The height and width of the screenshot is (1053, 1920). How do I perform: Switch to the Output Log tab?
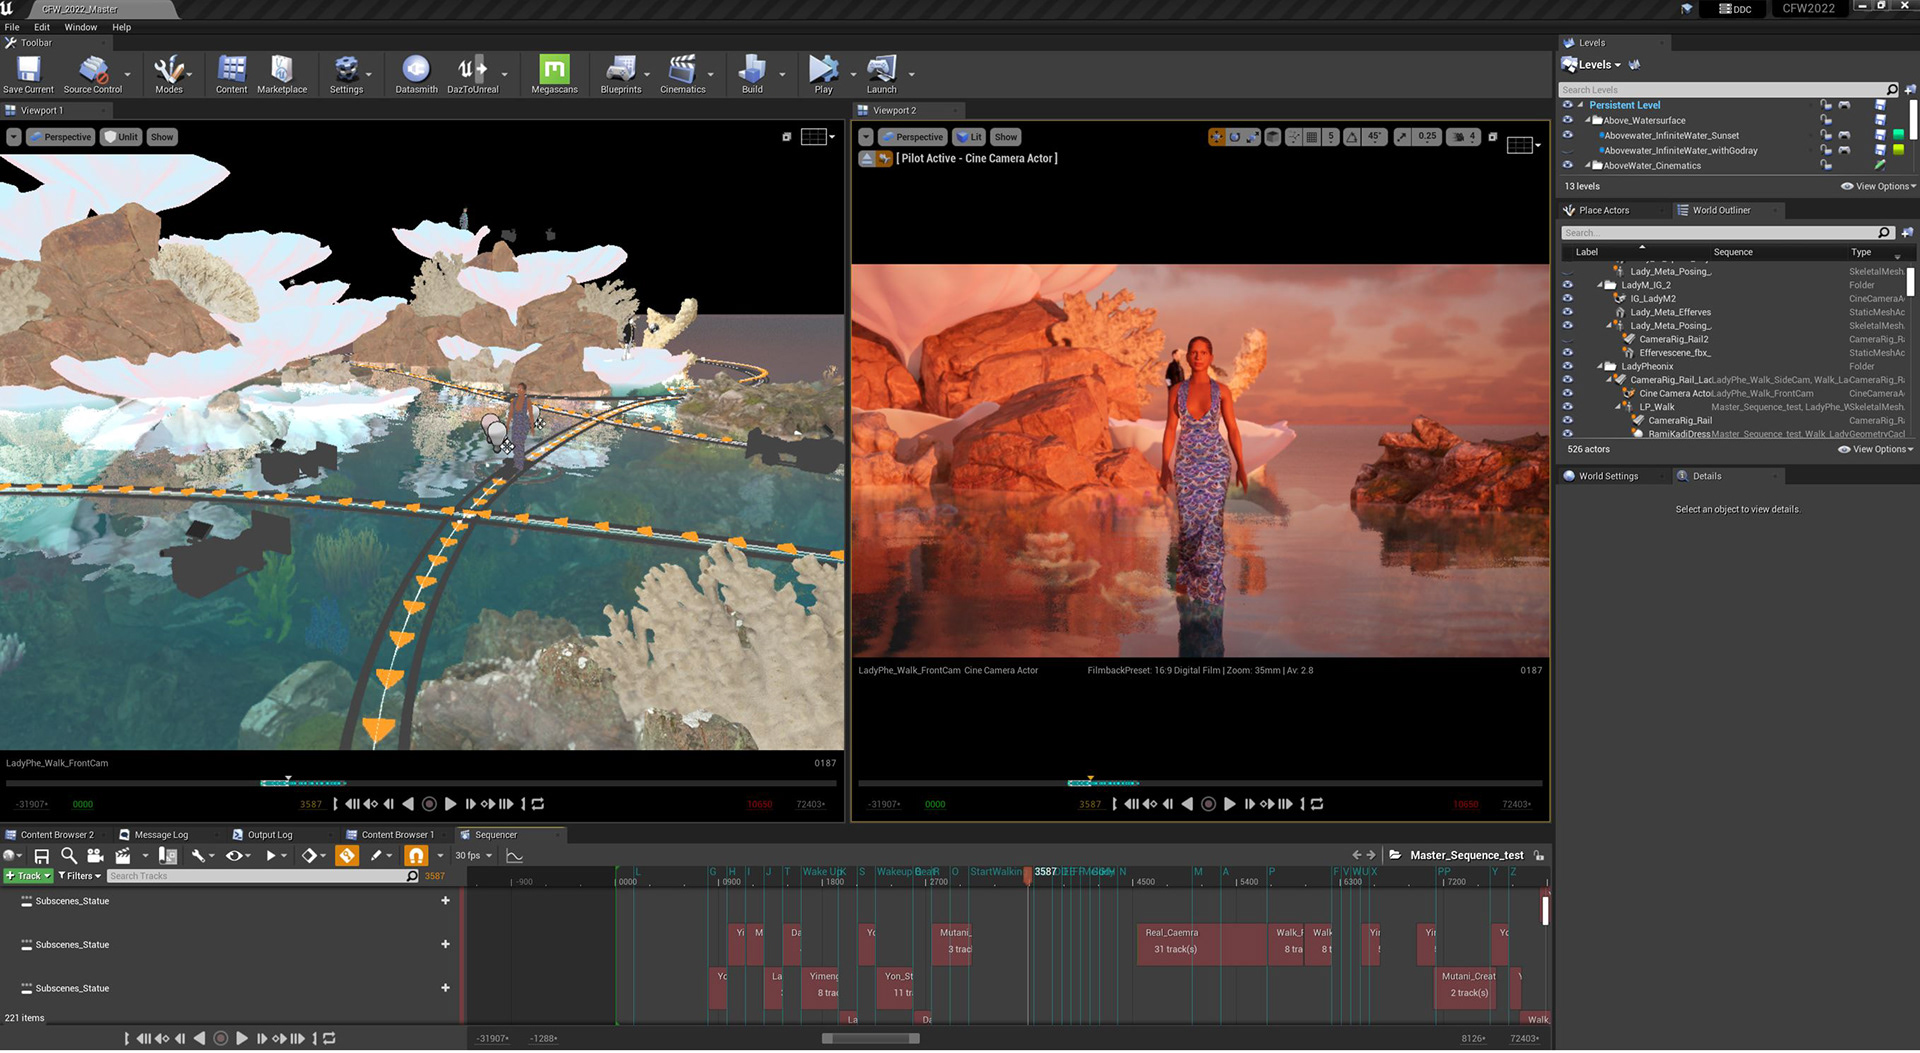(x=269, y=835)
